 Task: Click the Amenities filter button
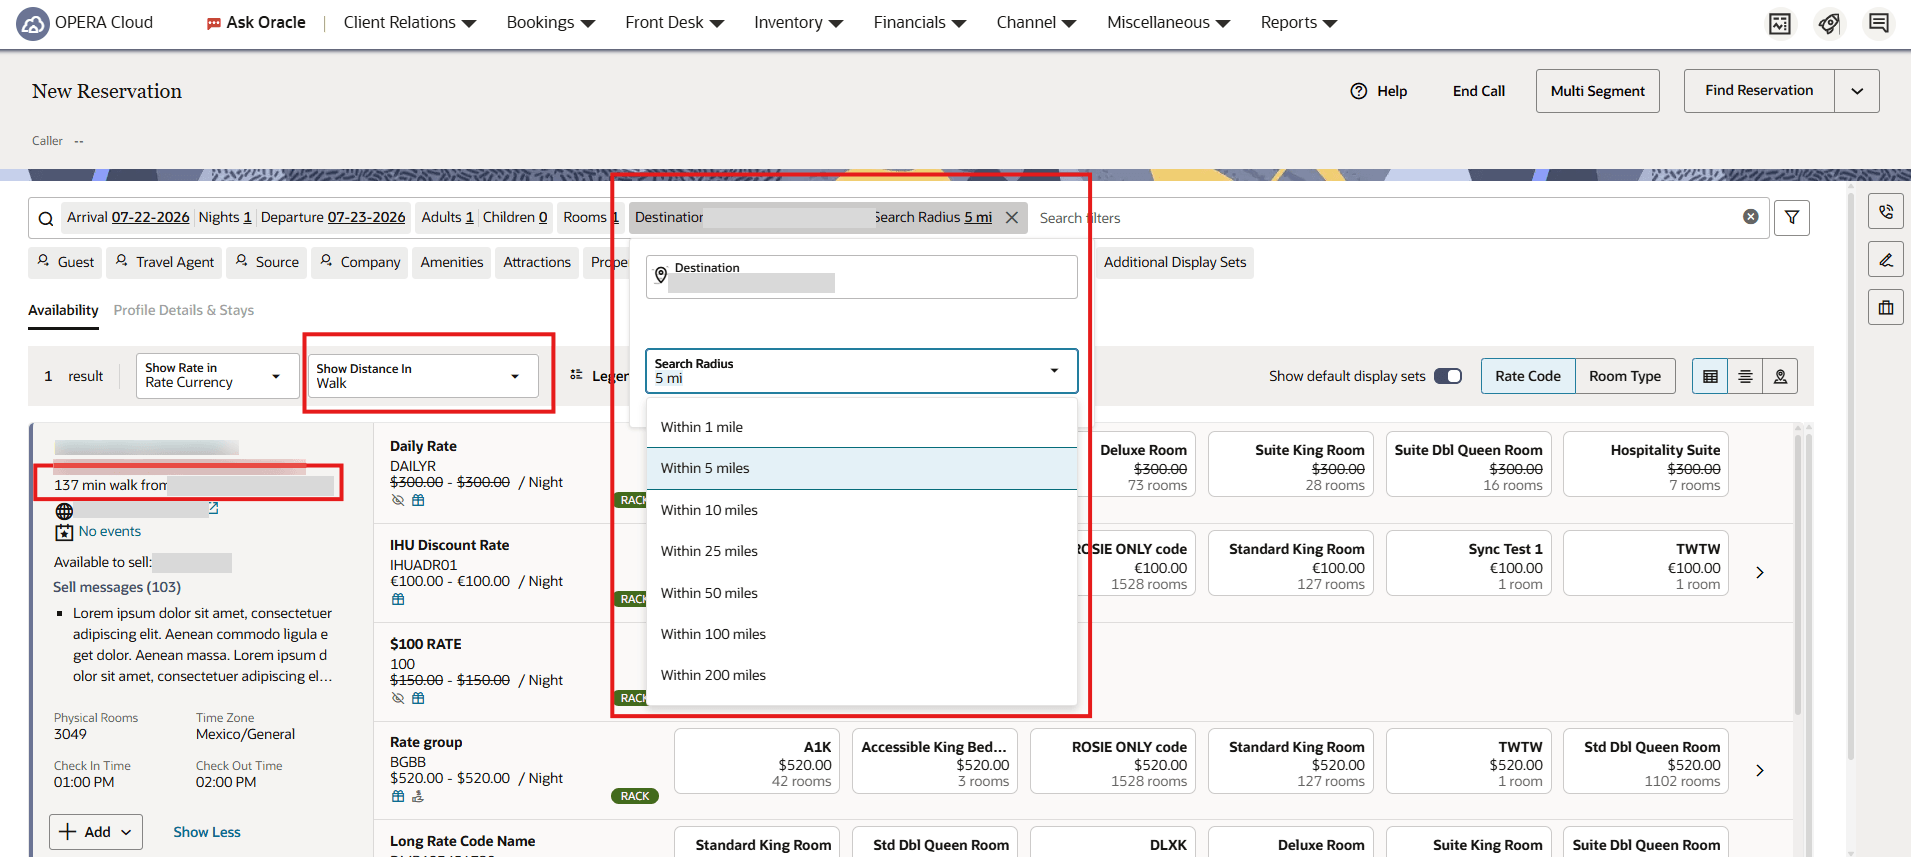pos(451,262)
